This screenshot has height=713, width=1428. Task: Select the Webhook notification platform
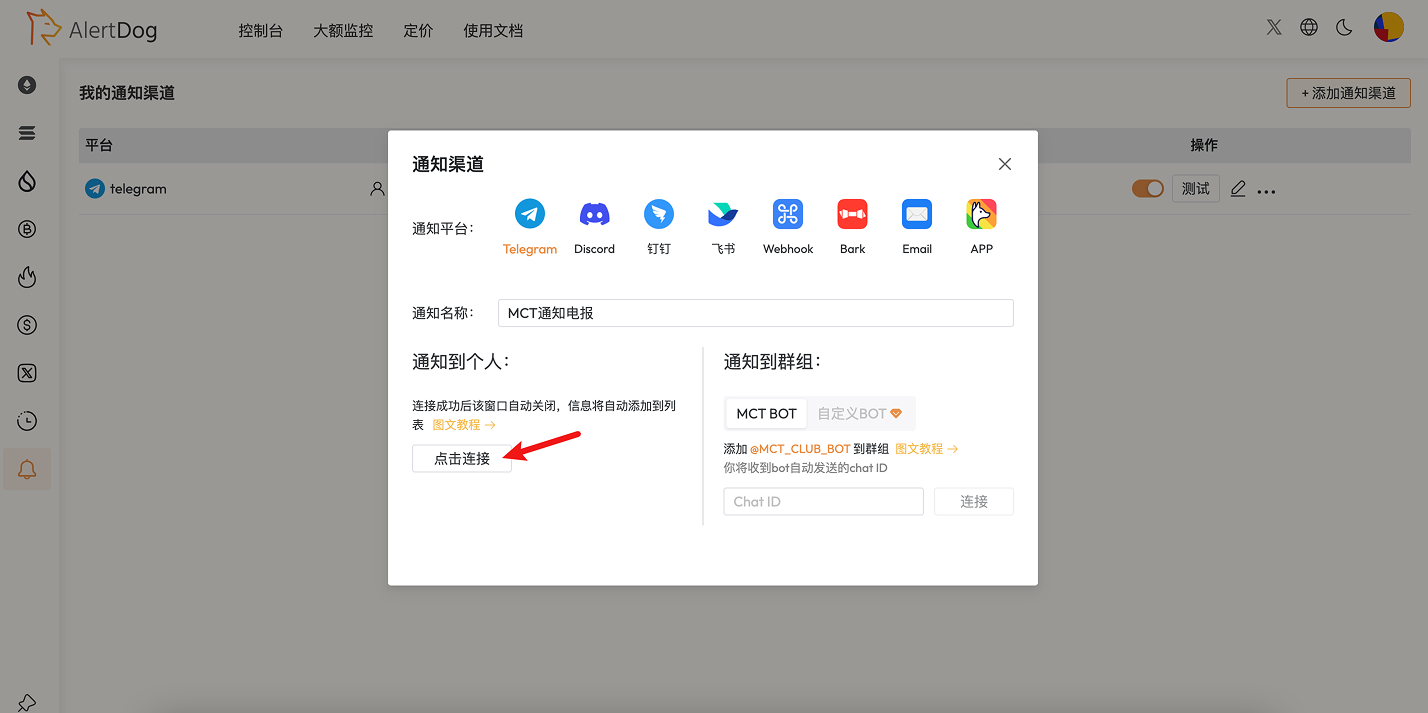point(787,213)
